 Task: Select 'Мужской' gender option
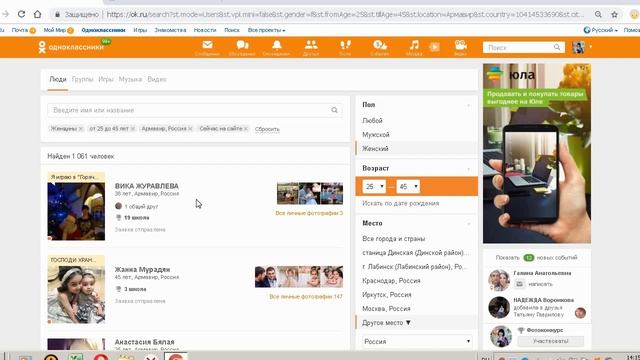pyautogui.click(x=376, y=135)
